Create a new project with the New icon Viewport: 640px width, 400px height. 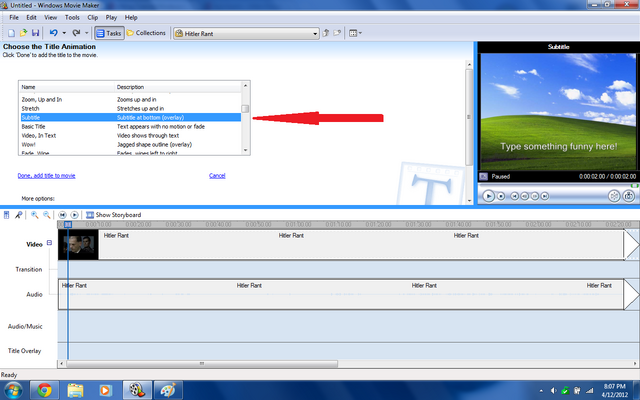coord(11,33)
